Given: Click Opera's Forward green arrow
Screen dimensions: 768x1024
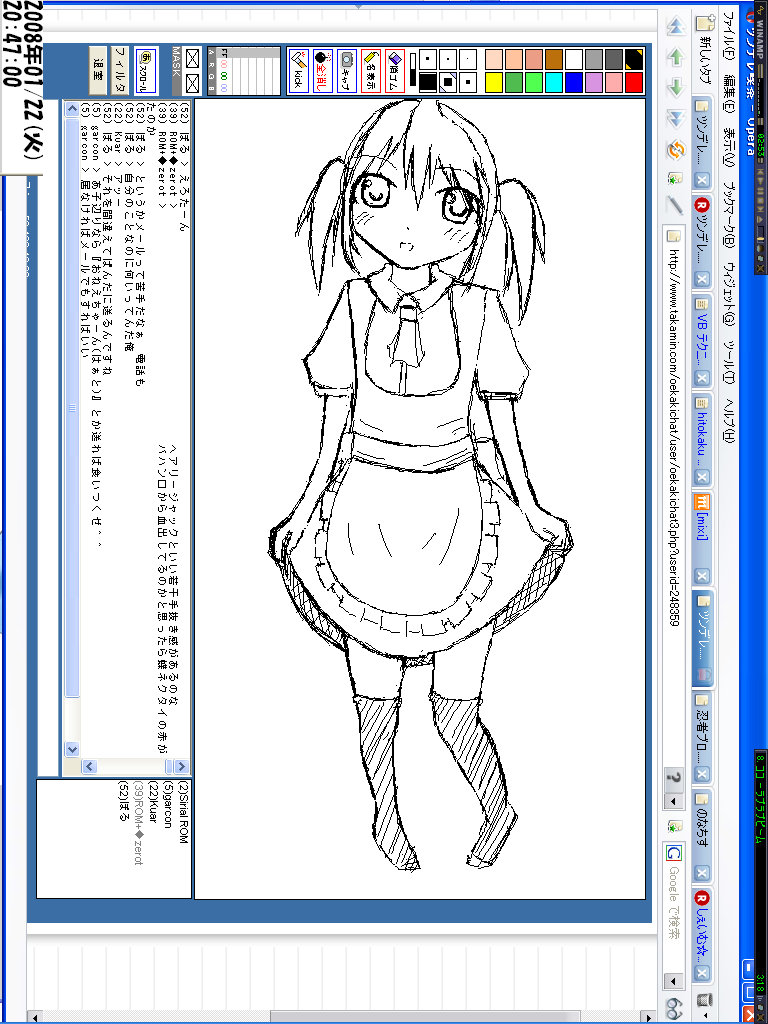Looking at the screenshot, I should click(x=676, y=88).
